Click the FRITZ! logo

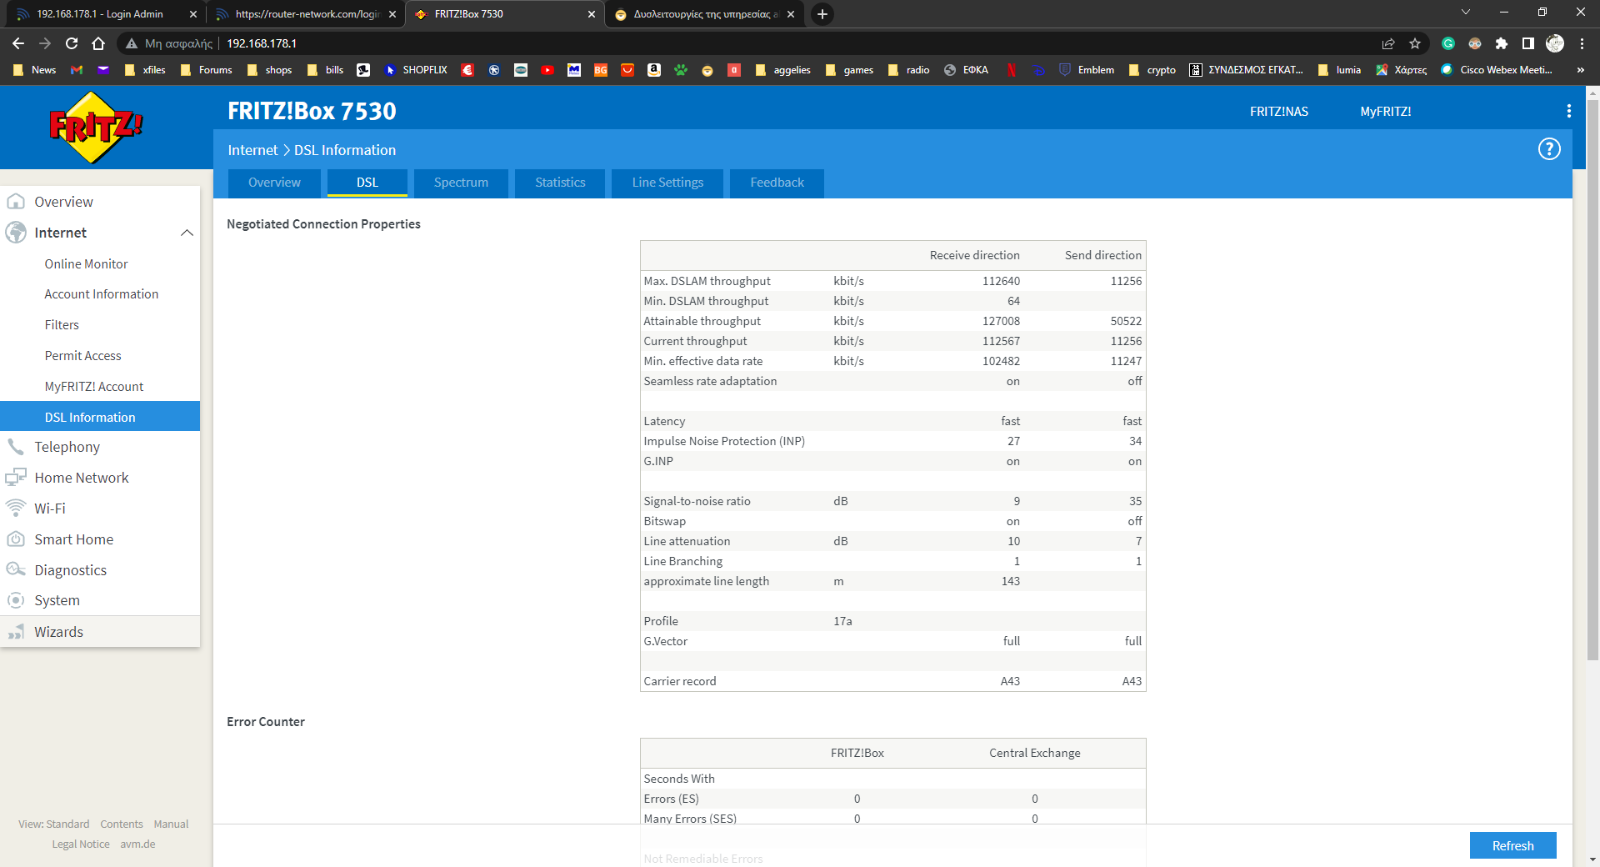pos(96,127)
